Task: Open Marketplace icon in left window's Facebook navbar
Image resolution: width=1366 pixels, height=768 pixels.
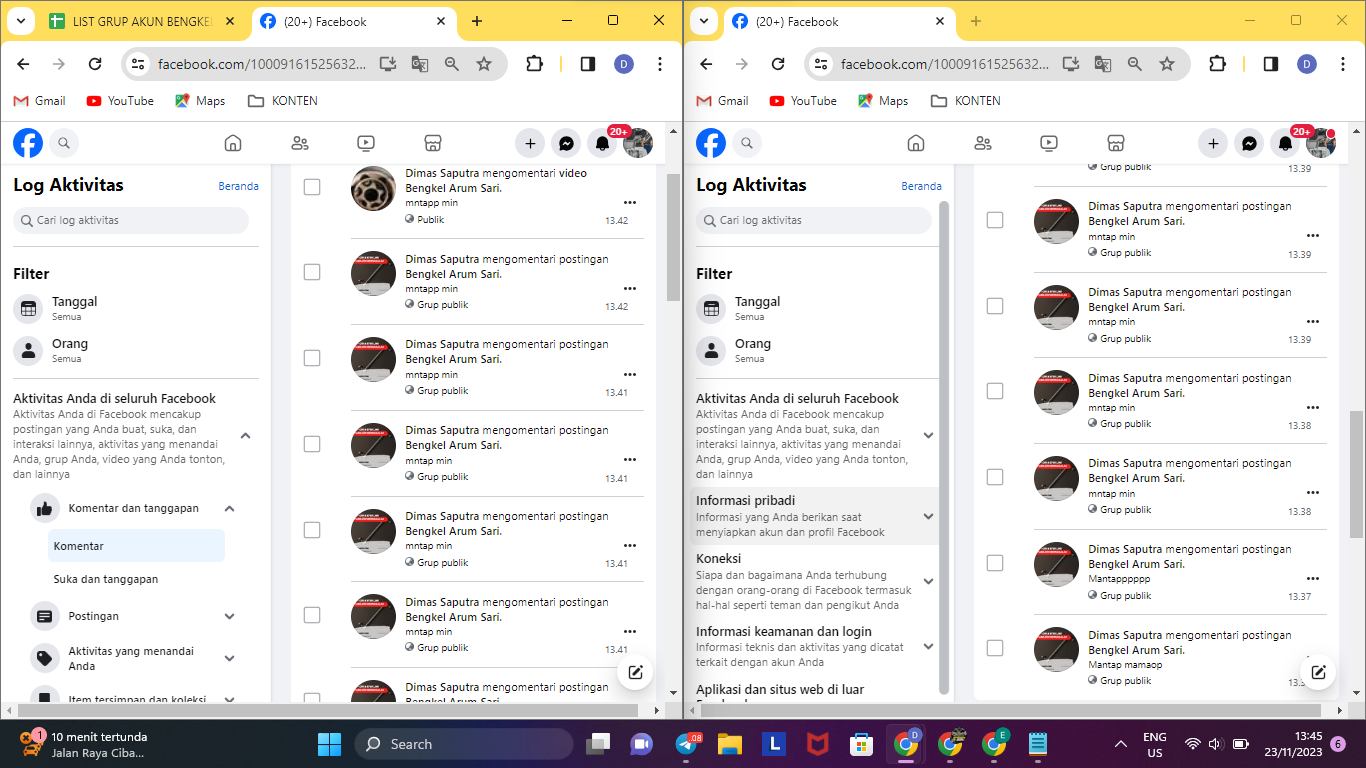Action: click(432, 143)
